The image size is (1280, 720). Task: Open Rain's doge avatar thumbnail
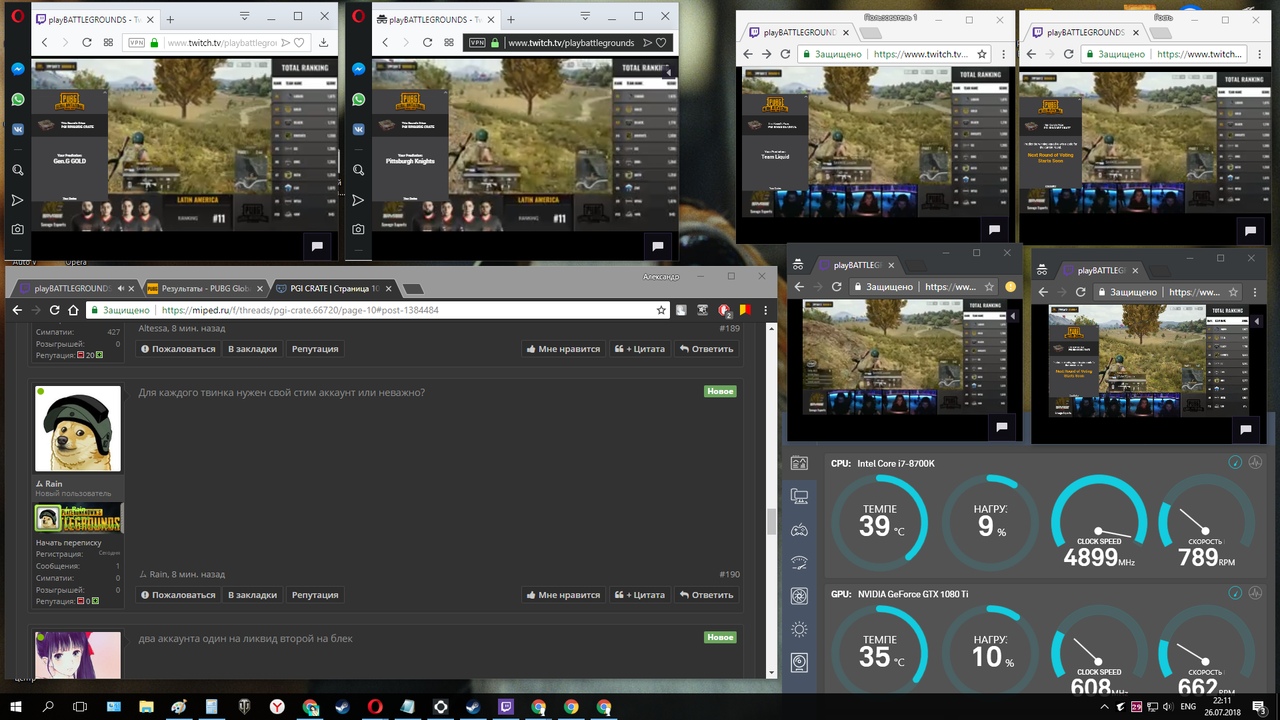click(78, 428)
